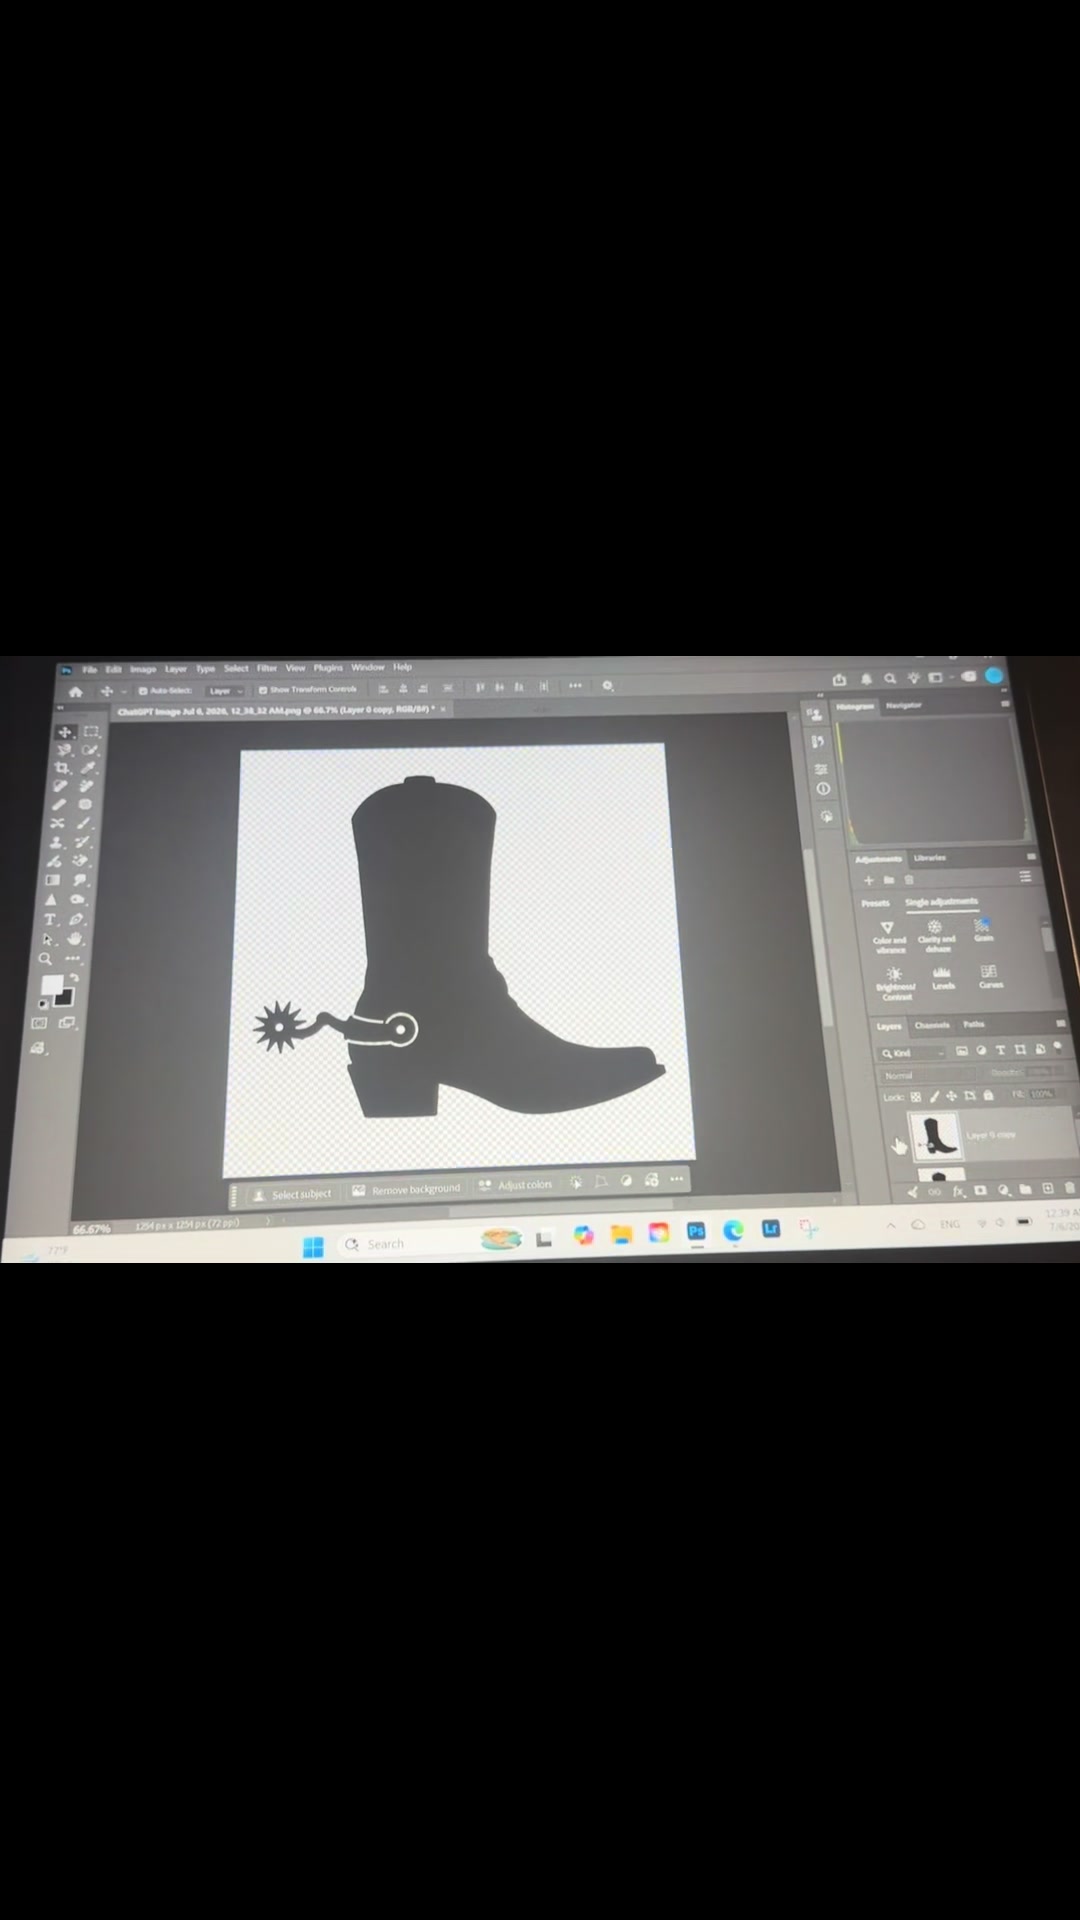Select the Clone Stamp tool
The height and width of the screenshot is (1920, 1080).
click(56, 843)
